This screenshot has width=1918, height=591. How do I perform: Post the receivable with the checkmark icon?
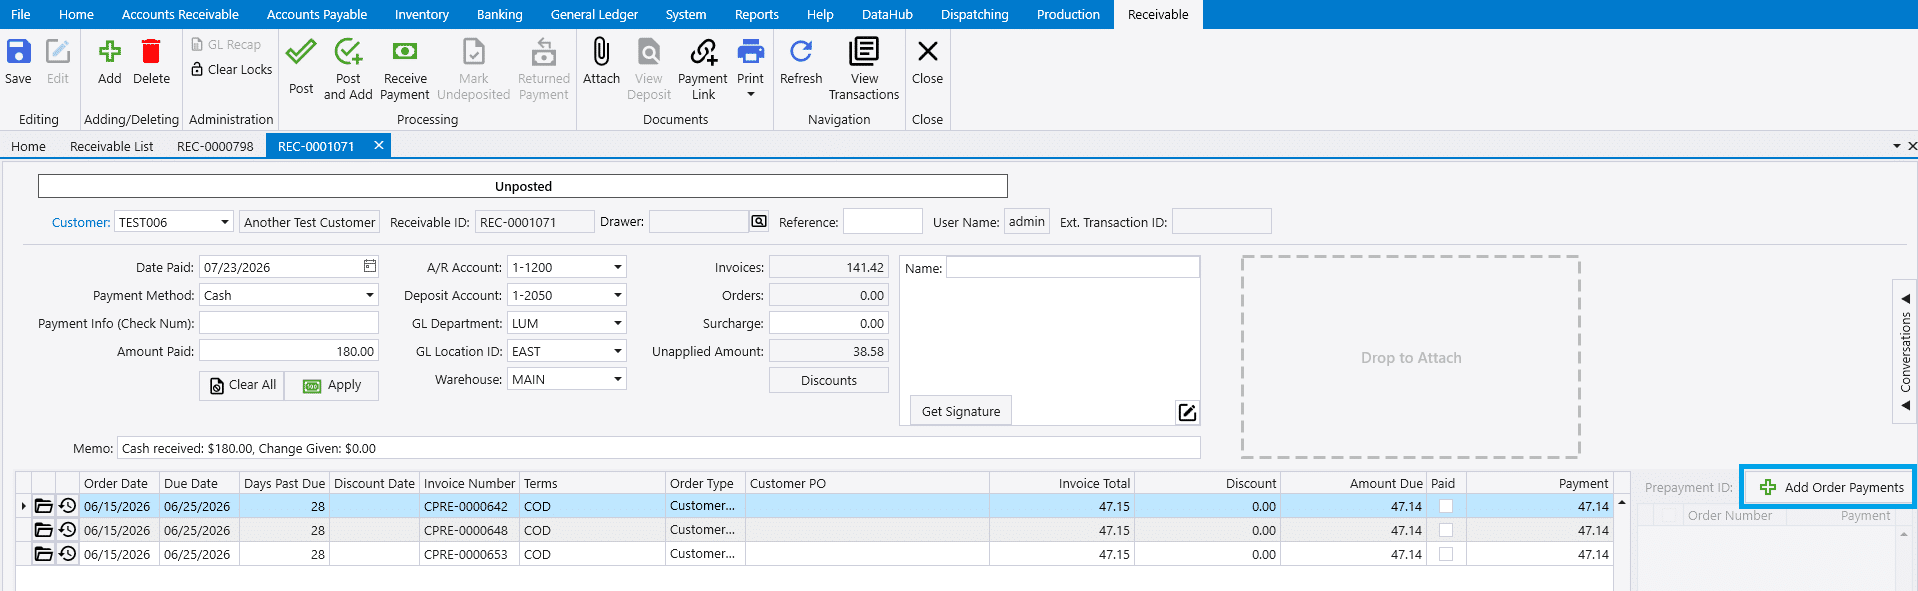pyautogui.click(x=301, y=52)
